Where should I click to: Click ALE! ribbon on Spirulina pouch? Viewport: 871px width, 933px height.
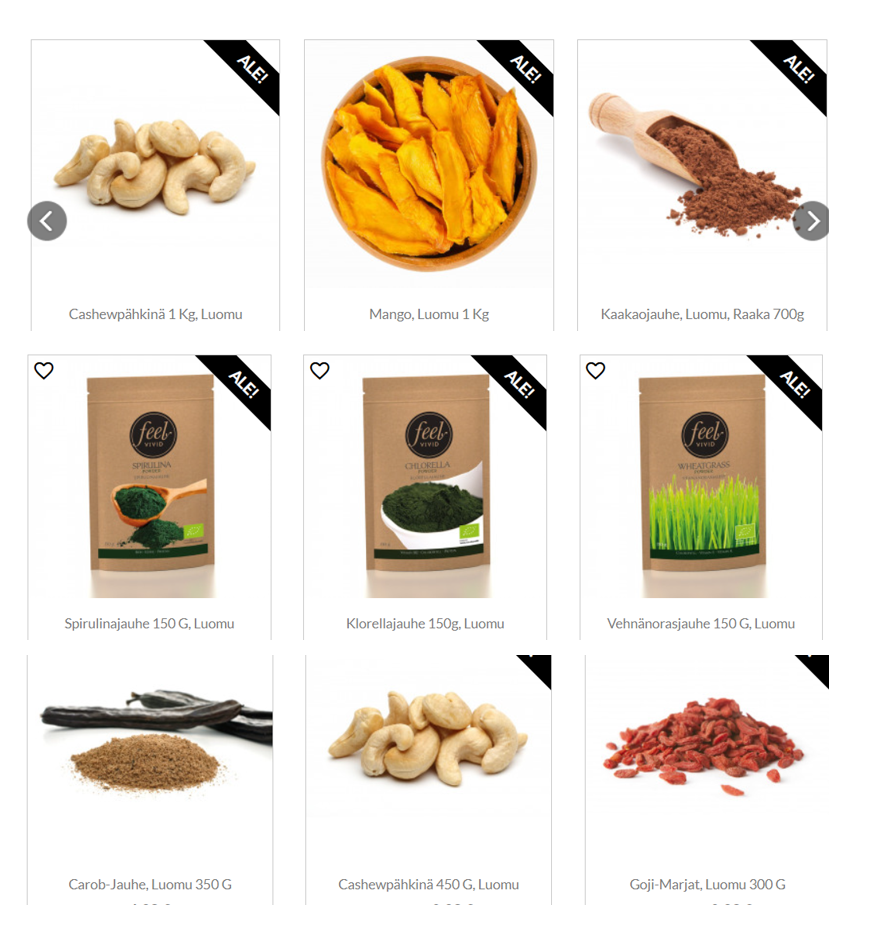(x=242, y=385)
